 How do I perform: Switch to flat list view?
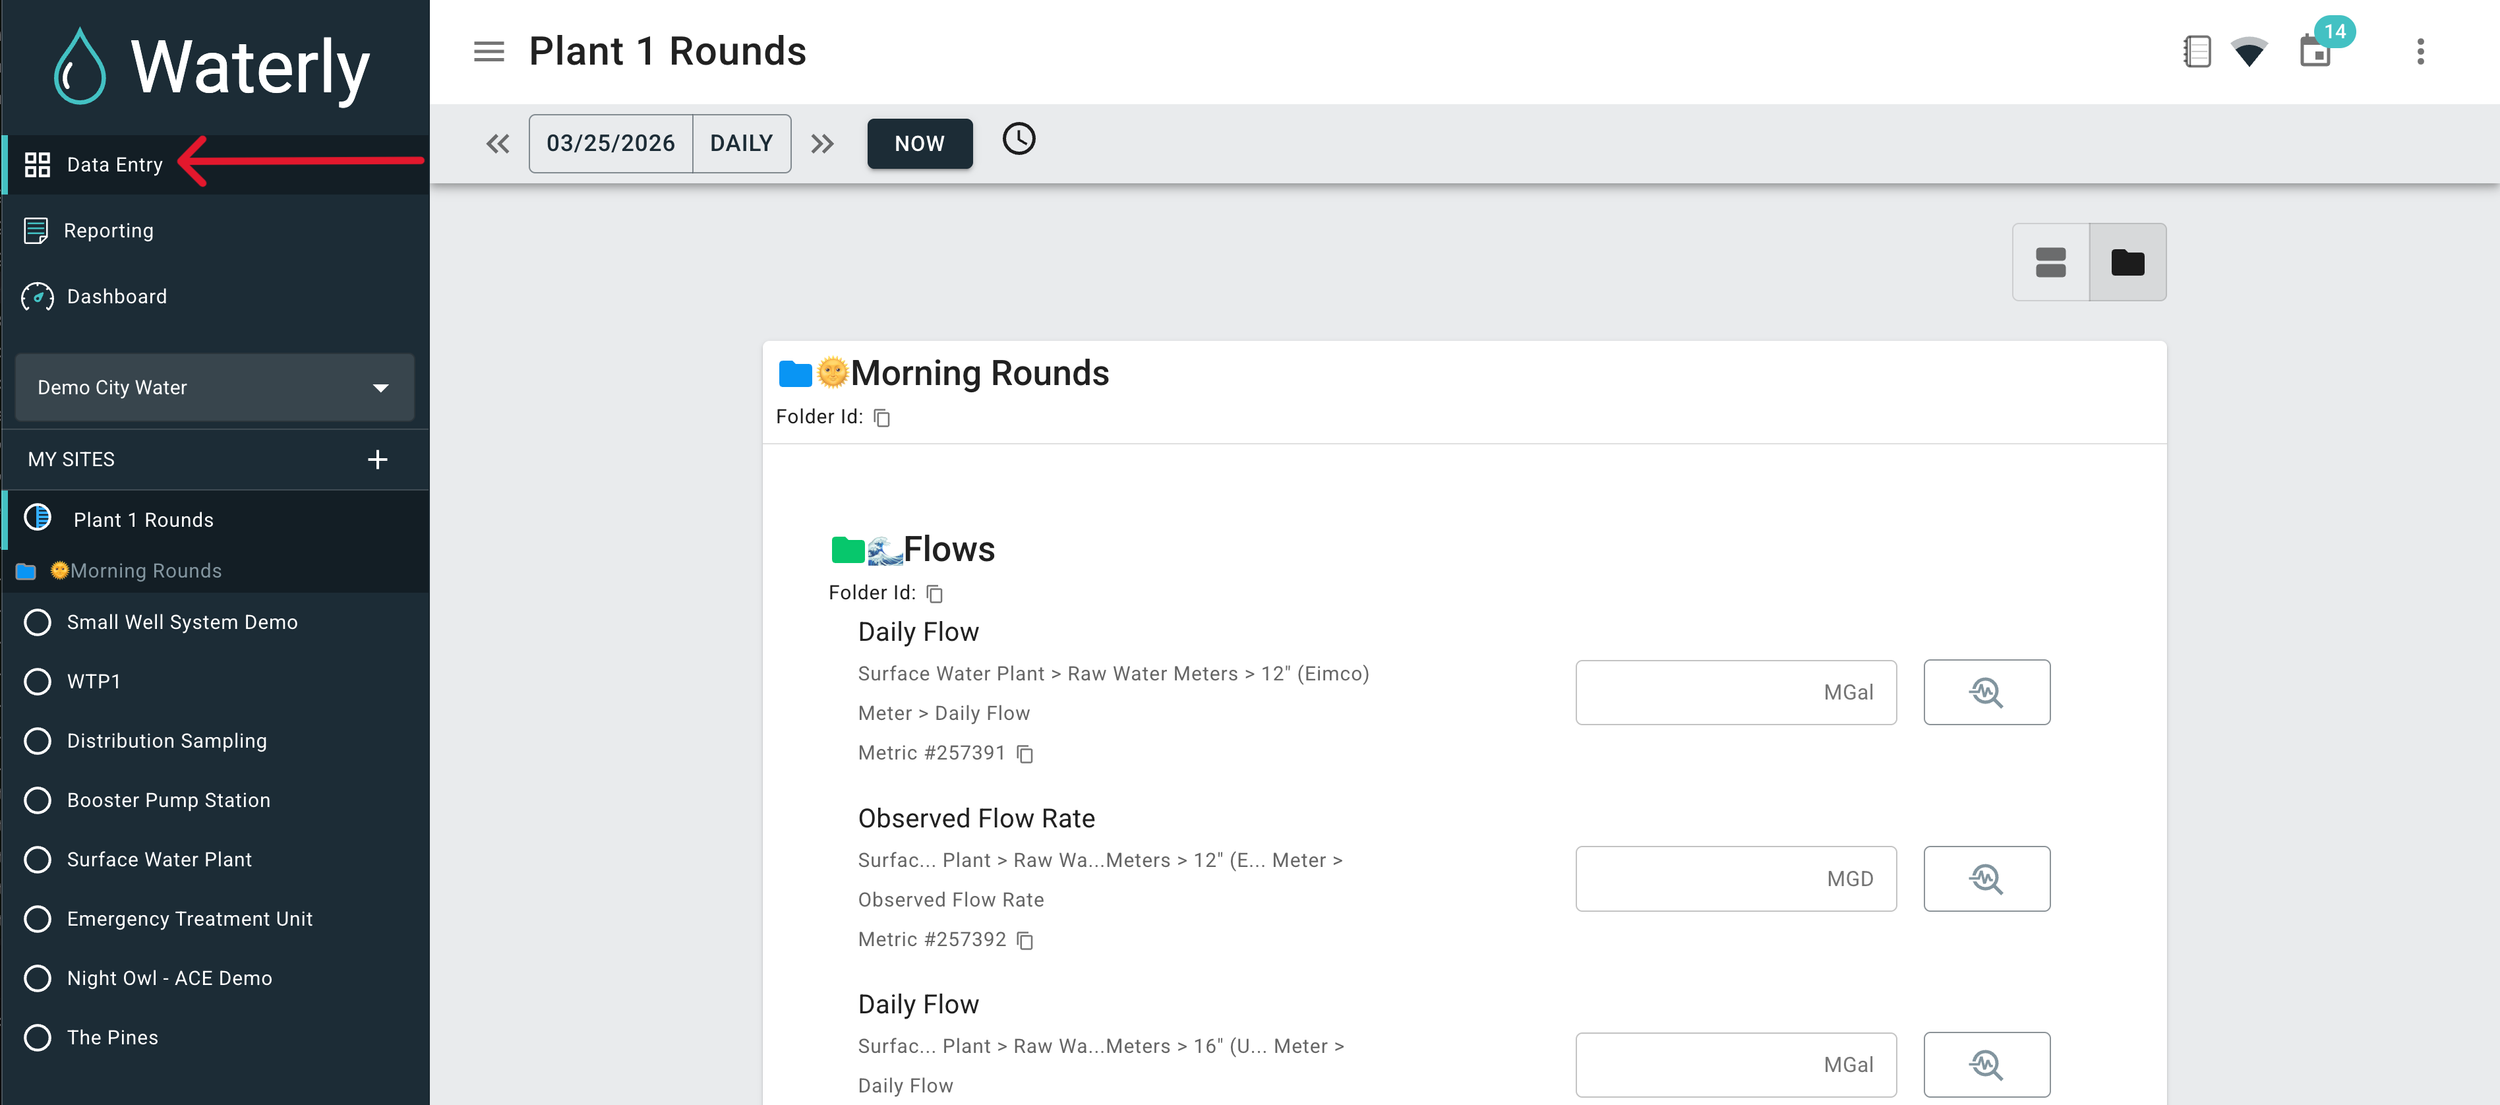[2050, 262]
